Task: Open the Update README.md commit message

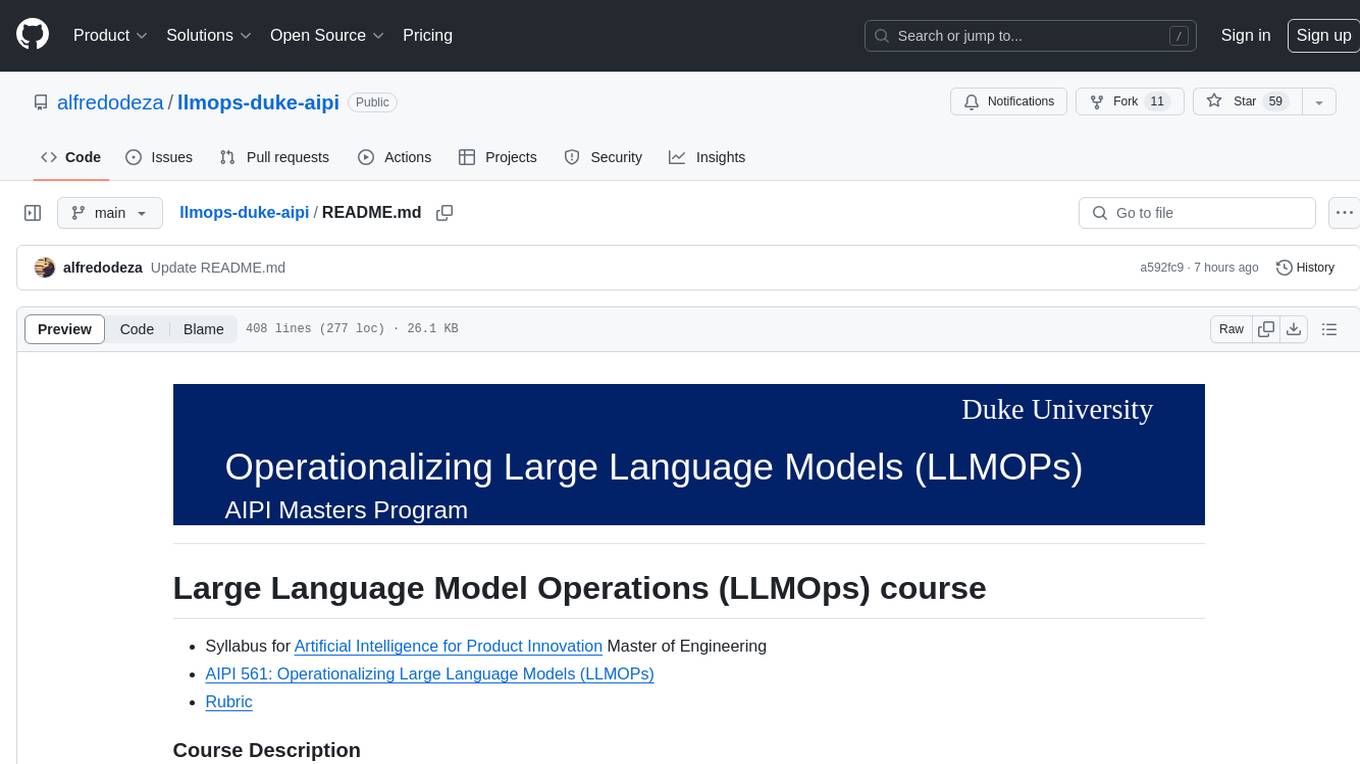Action: 218,268
